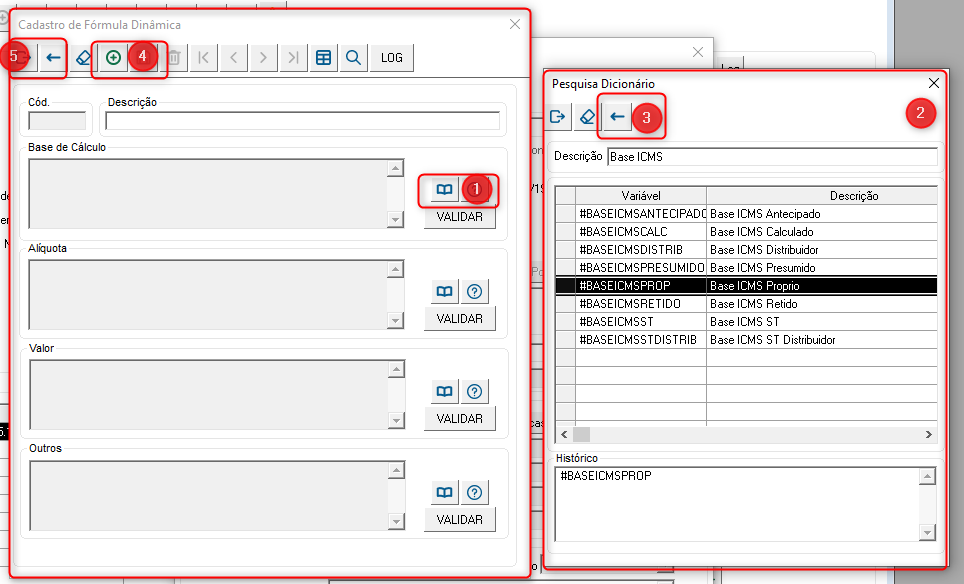
Task: Click magnifier search icon in Cadastro toolbar
Action: tap(354, 58)
